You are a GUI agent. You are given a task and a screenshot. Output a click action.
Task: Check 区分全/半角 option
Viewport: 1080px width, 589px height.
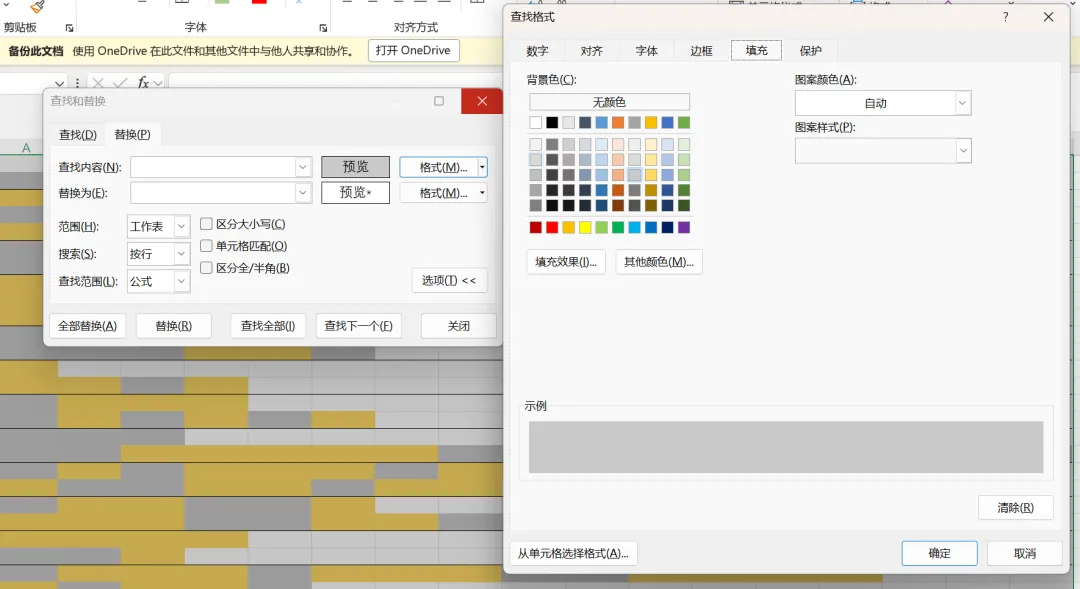point(206,268)
